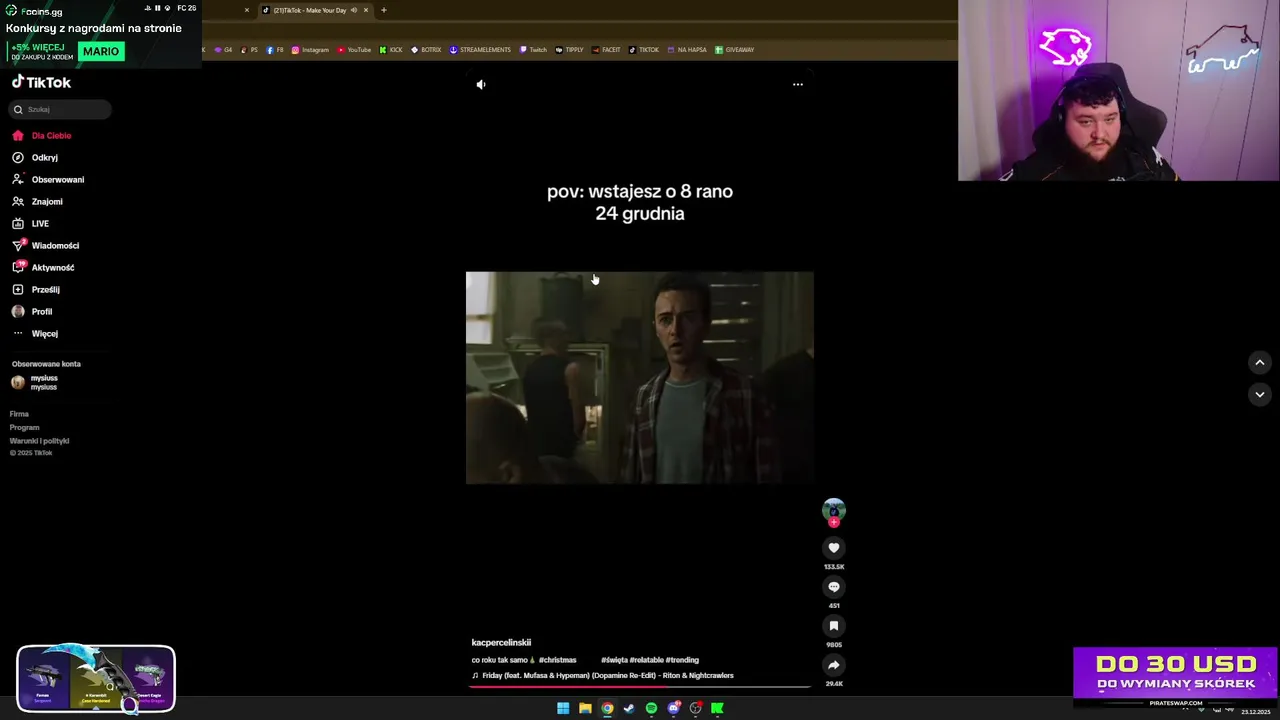1280x720 pixels.
Task: Open the YouTube bookmark
Action: coord(354,50)
